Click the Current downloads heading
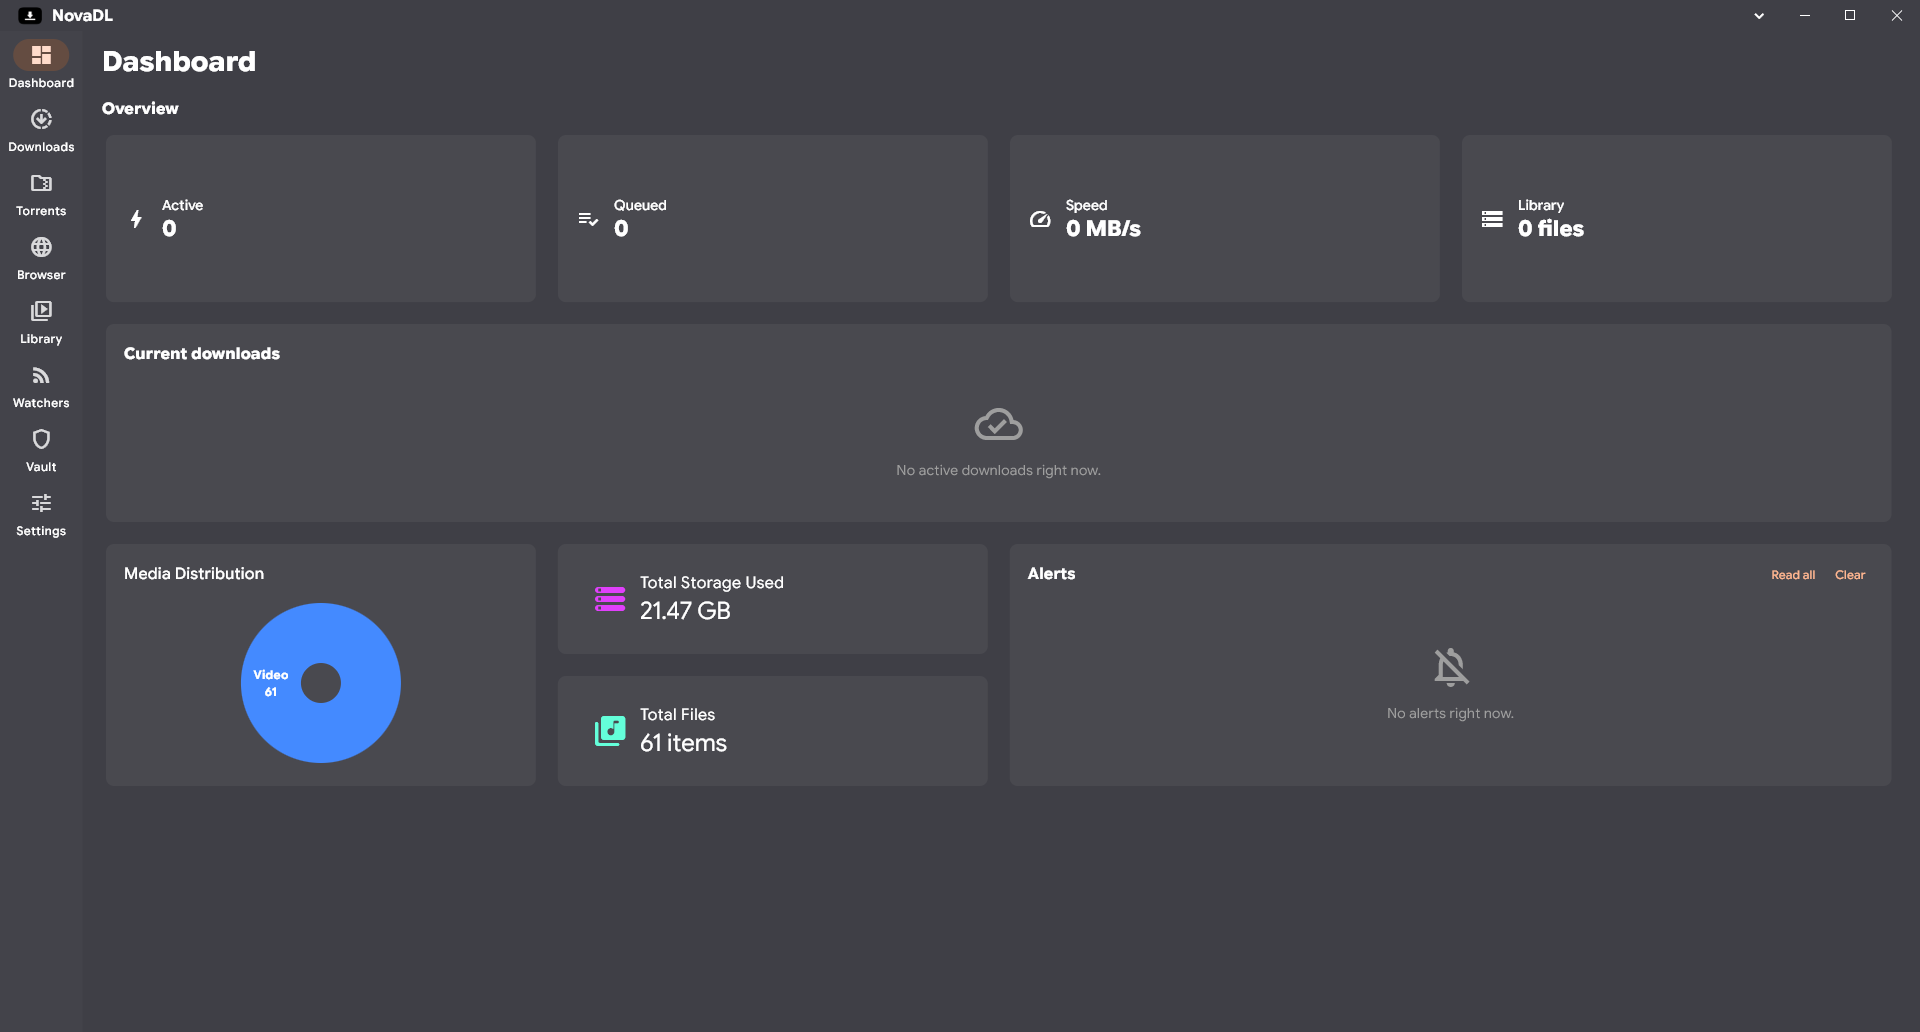 pyautogui.click(x=202, y=353)
